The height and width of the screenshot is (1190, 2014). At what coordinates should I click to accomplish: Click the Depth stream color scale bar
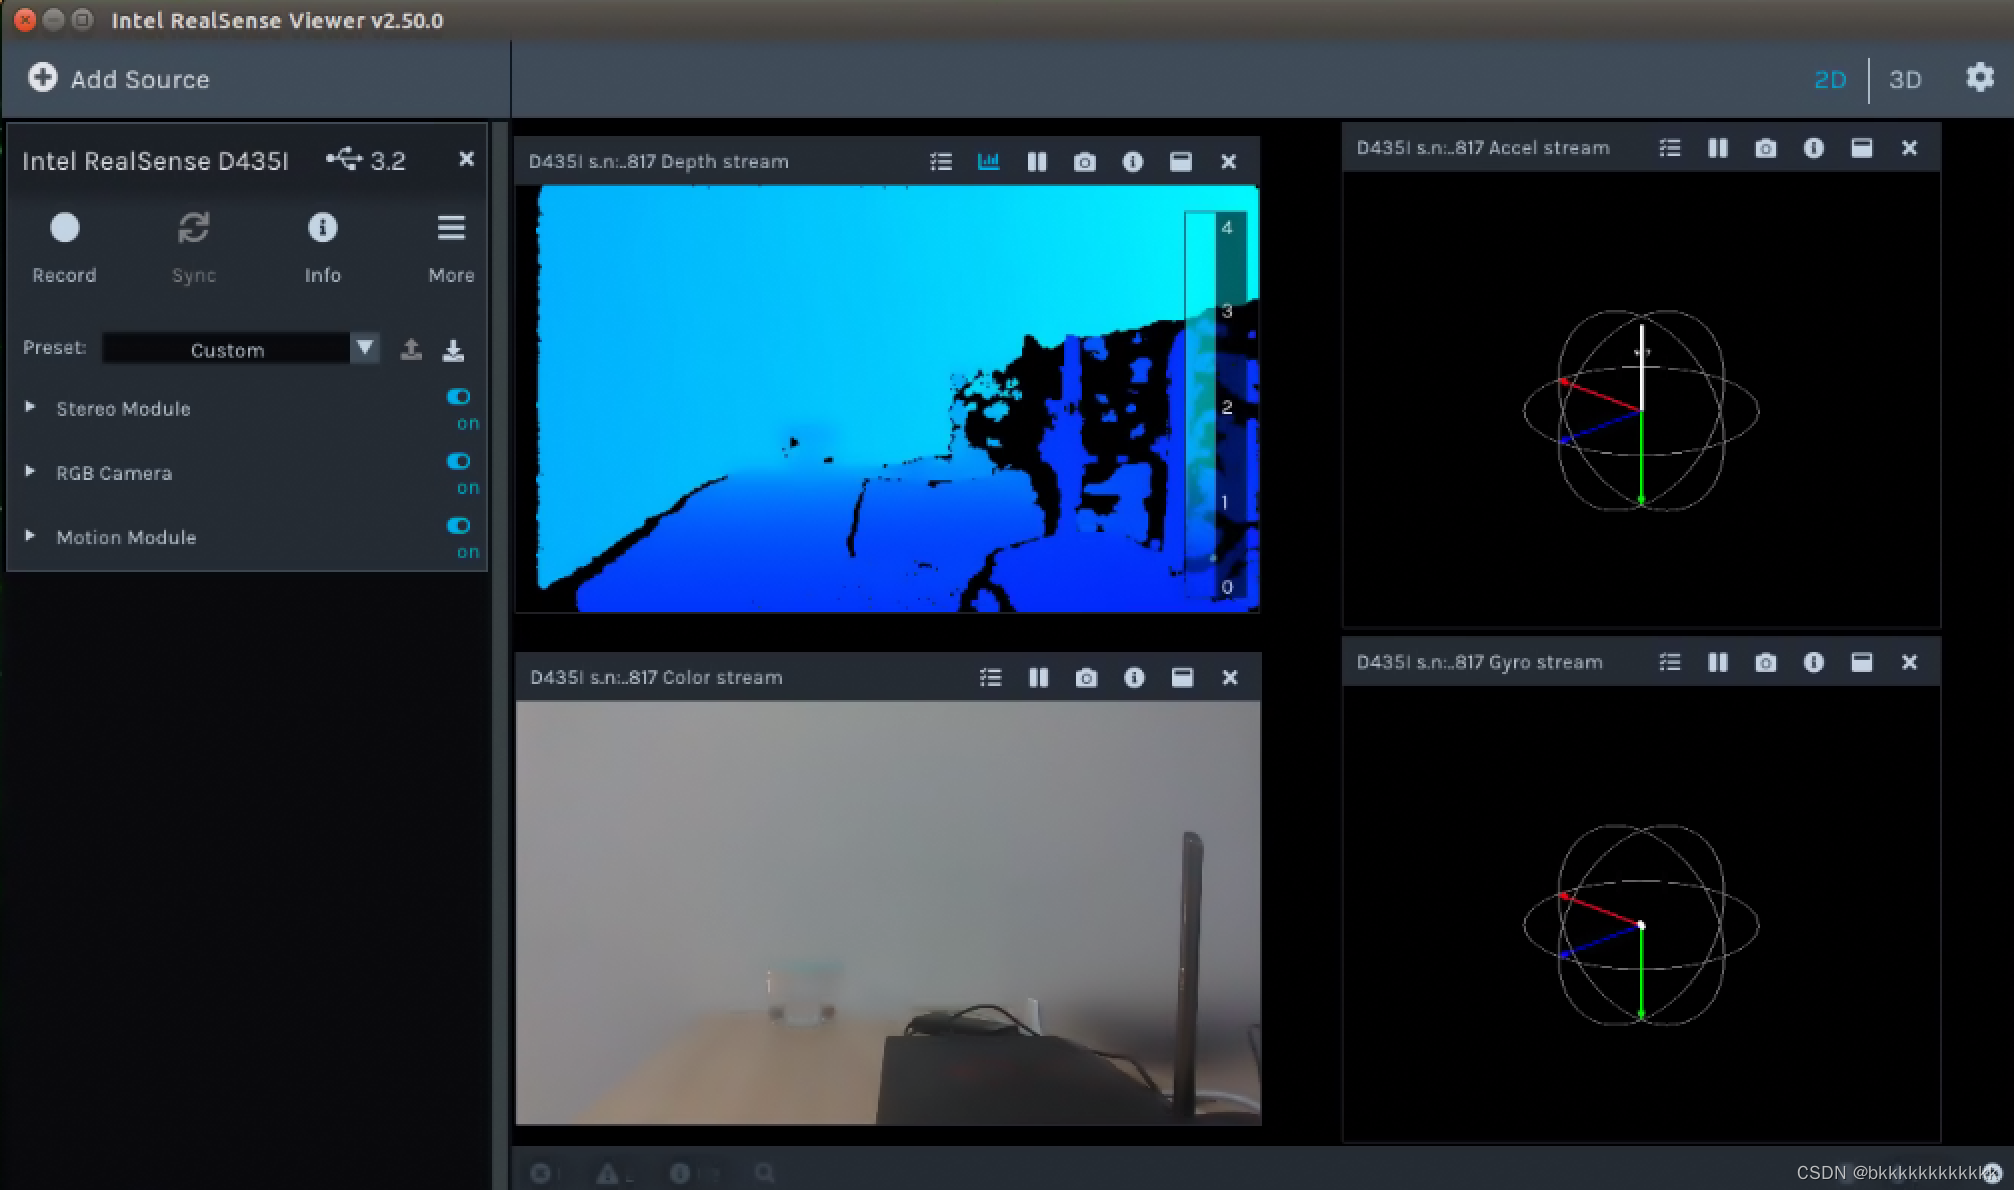[1216, 405]
